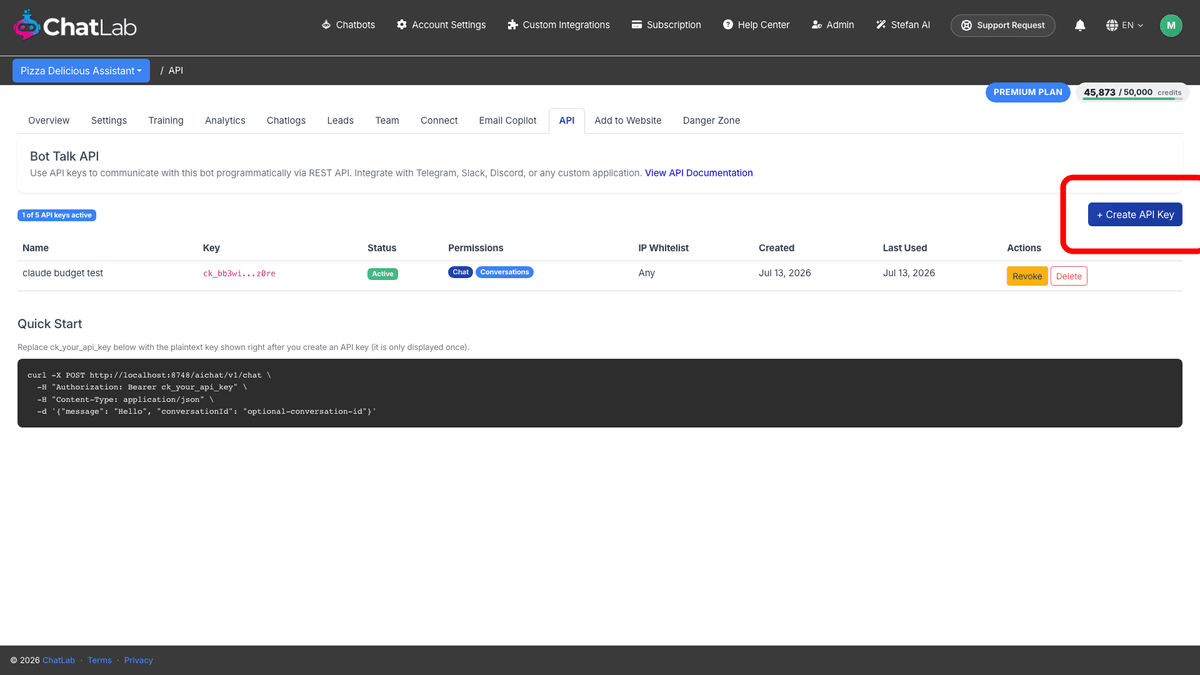The image size is (1200, 675).
Task: Switch to the Training tab
Action: click(x=166, y=120)
